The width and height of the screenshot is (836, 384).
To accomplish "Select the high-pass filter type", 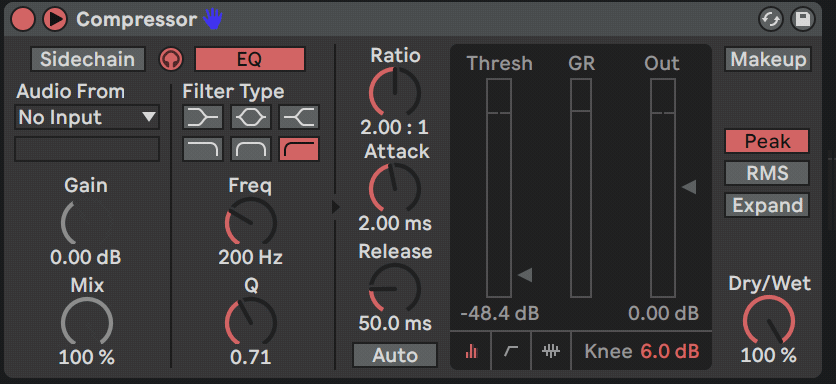I will (x=299, y=149).
